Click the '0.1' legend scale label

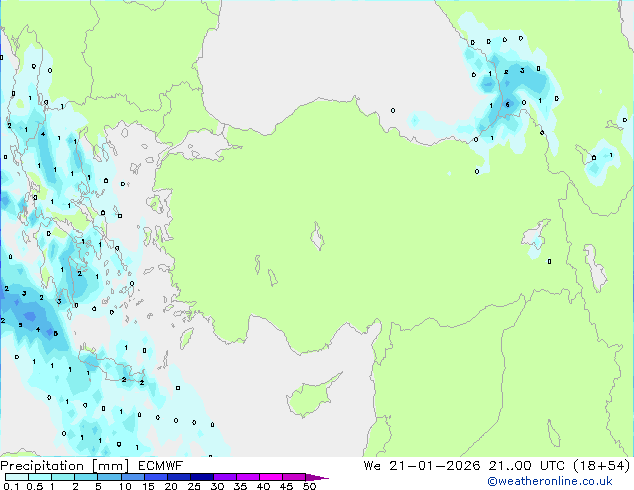click(x=11, y=486)
